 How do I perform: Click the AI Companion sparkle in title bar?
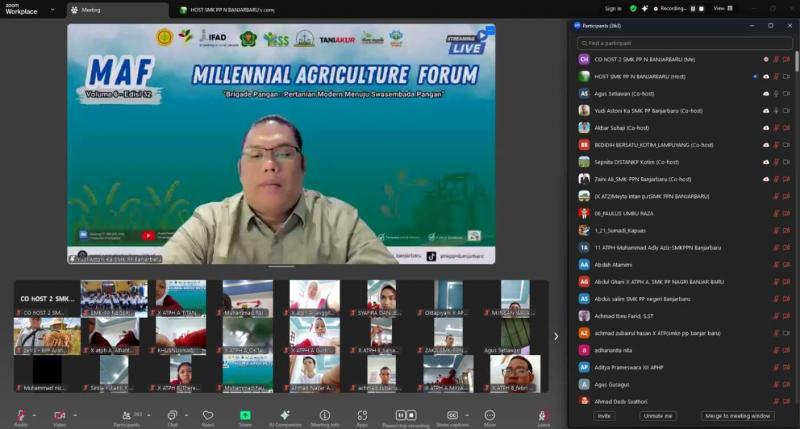click(645, 9)
